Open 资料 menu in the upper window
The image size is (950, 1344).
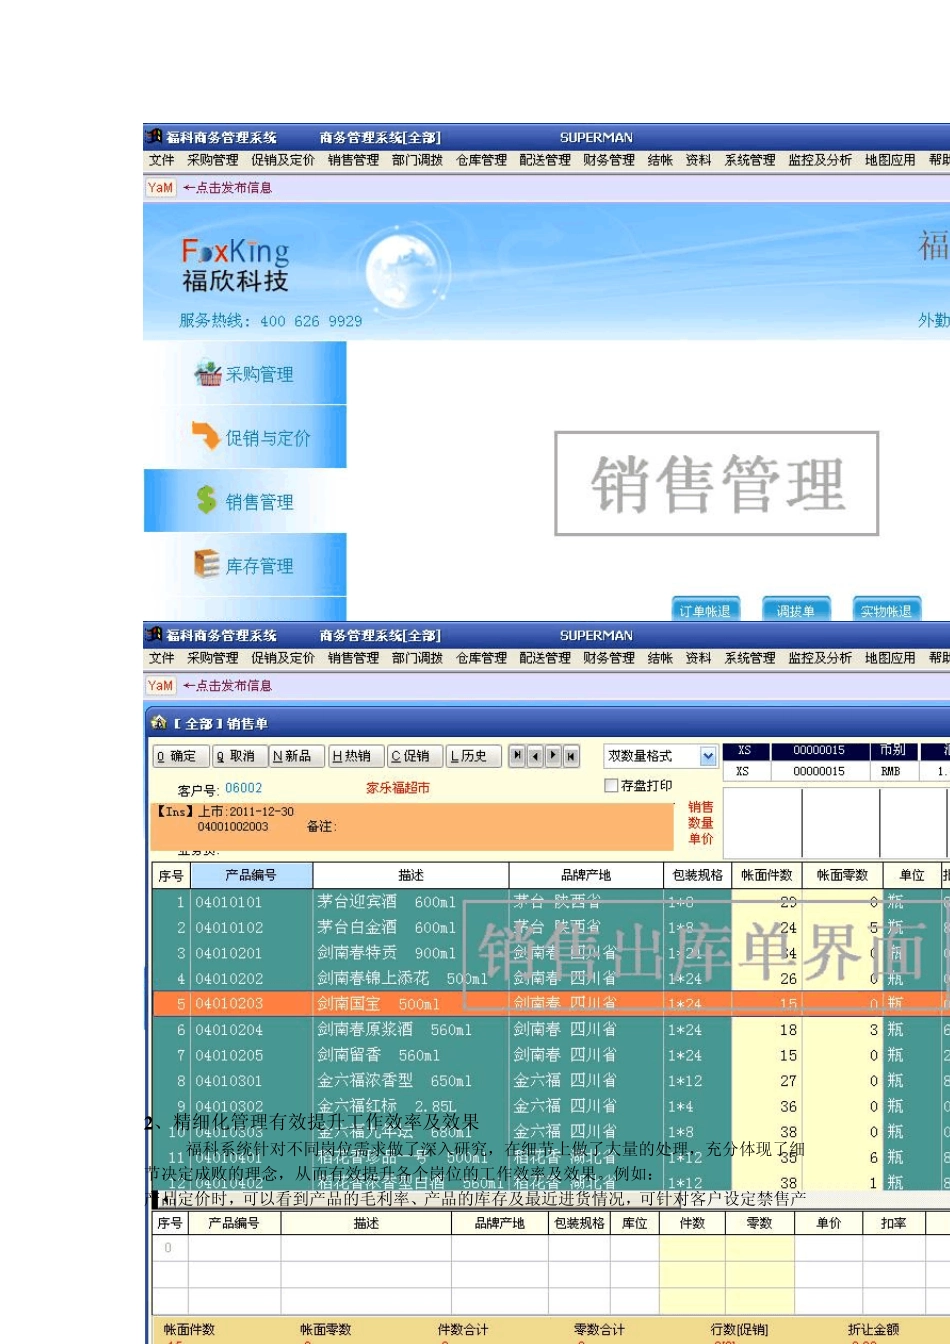(x=698, y=160)
